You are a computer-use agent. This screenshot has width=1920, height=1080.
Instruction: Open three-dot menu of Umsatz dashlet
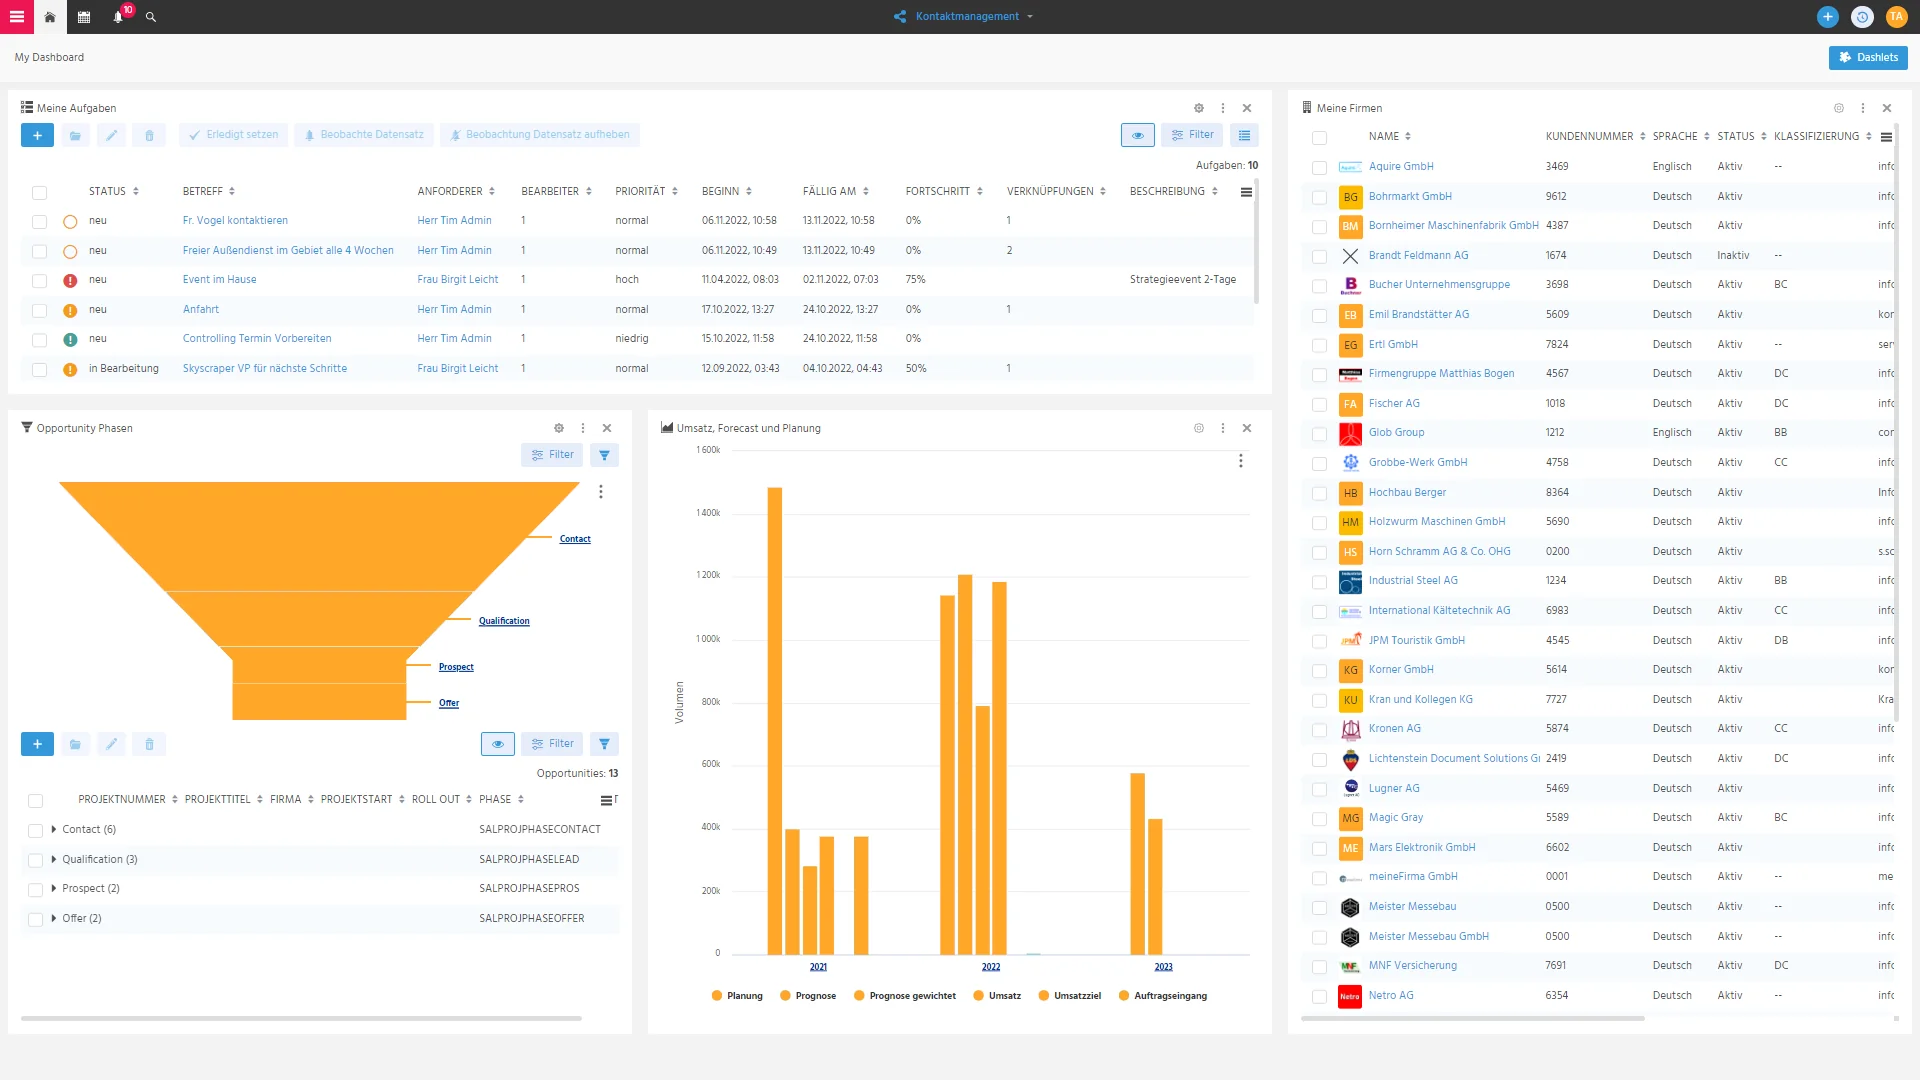tap(1223, 428)
